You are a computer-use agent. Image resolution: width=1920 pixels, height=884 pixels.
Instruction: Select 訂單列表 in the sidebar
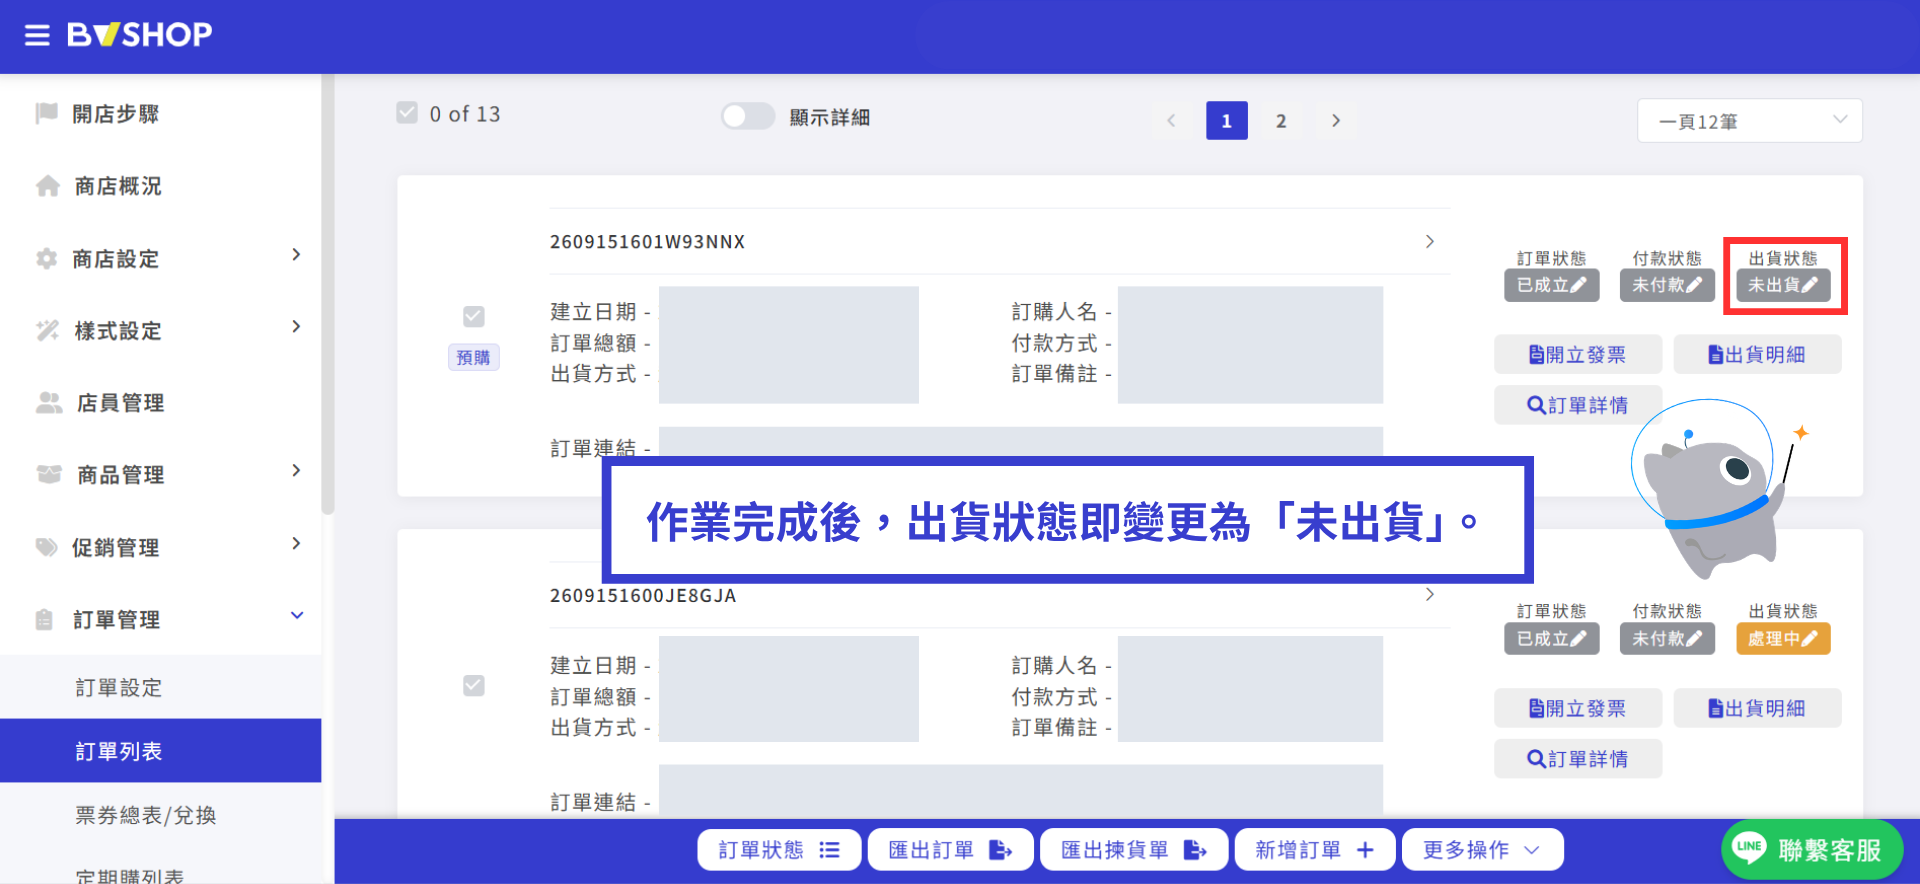point(161,751)
